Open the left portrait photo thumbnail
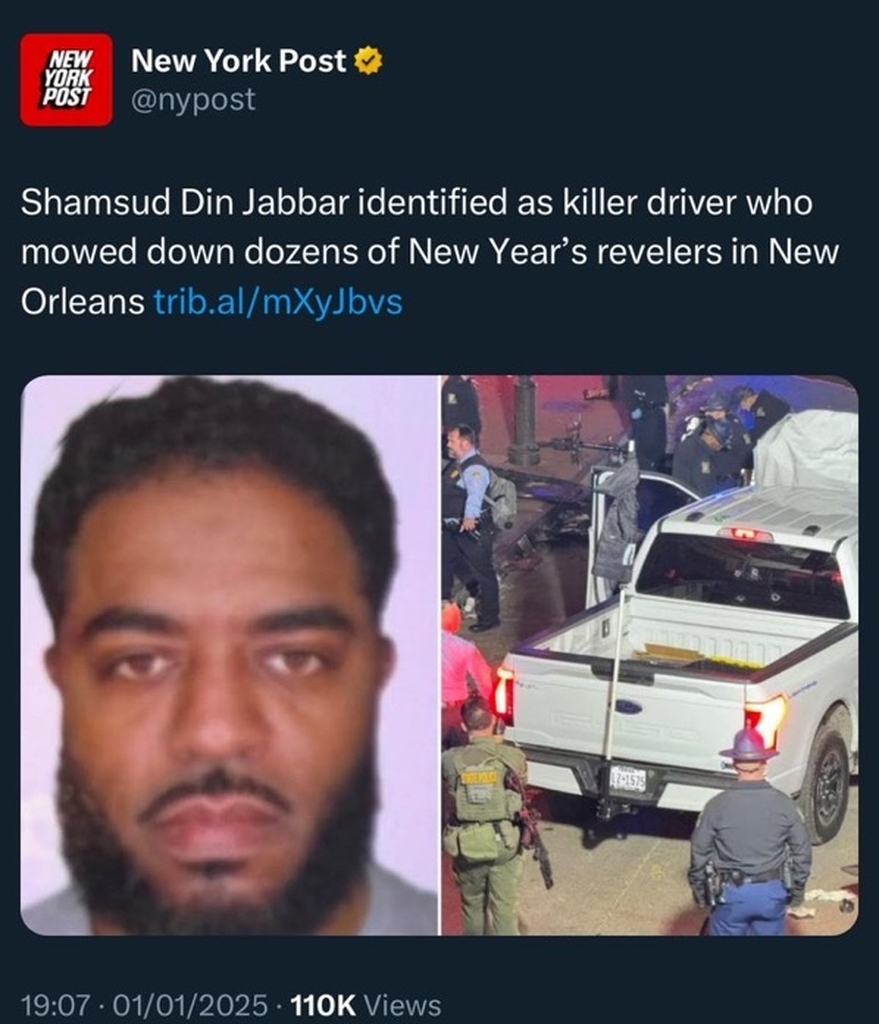This screenshot has height=1024, width=879. tap(229, 655)
